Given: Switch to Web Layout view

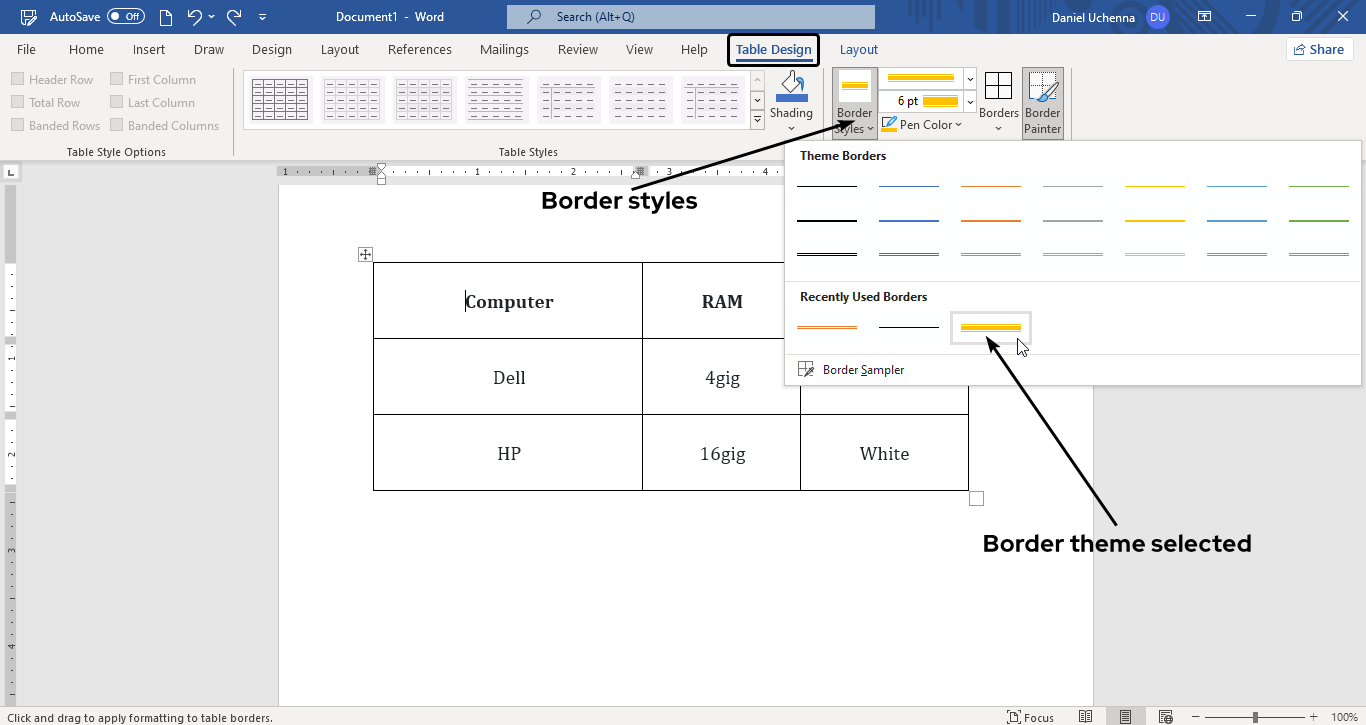Looking at the screenshot, I should pos(1165,716).
